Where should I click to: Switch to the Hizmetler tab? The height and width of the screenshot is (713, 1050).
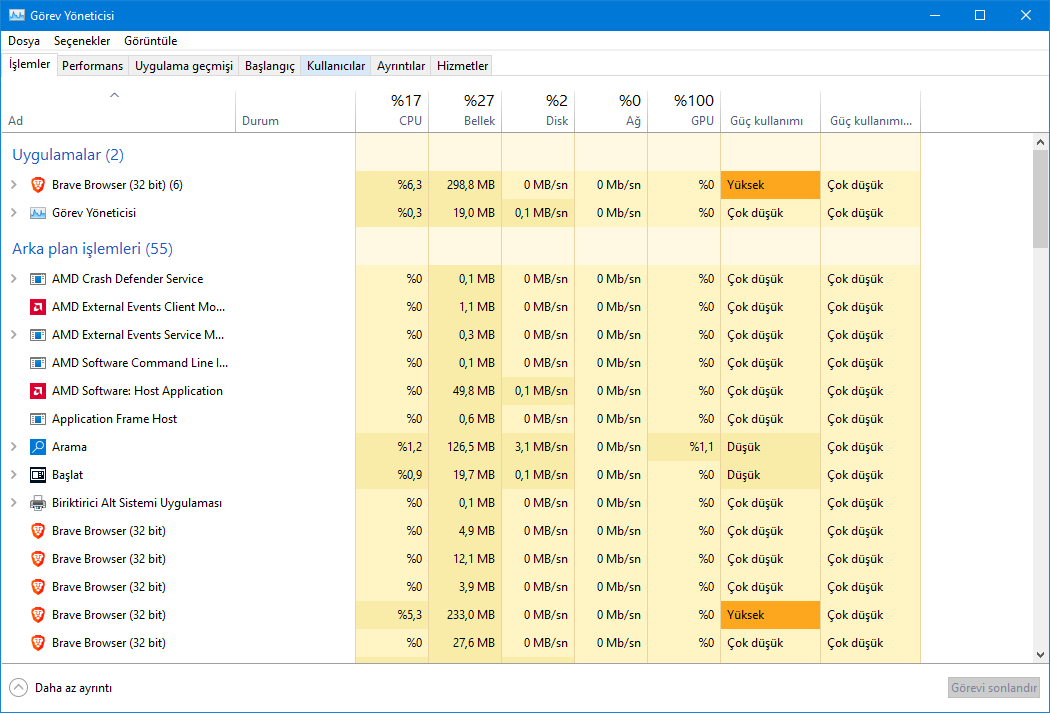click(x=462, y=66)
